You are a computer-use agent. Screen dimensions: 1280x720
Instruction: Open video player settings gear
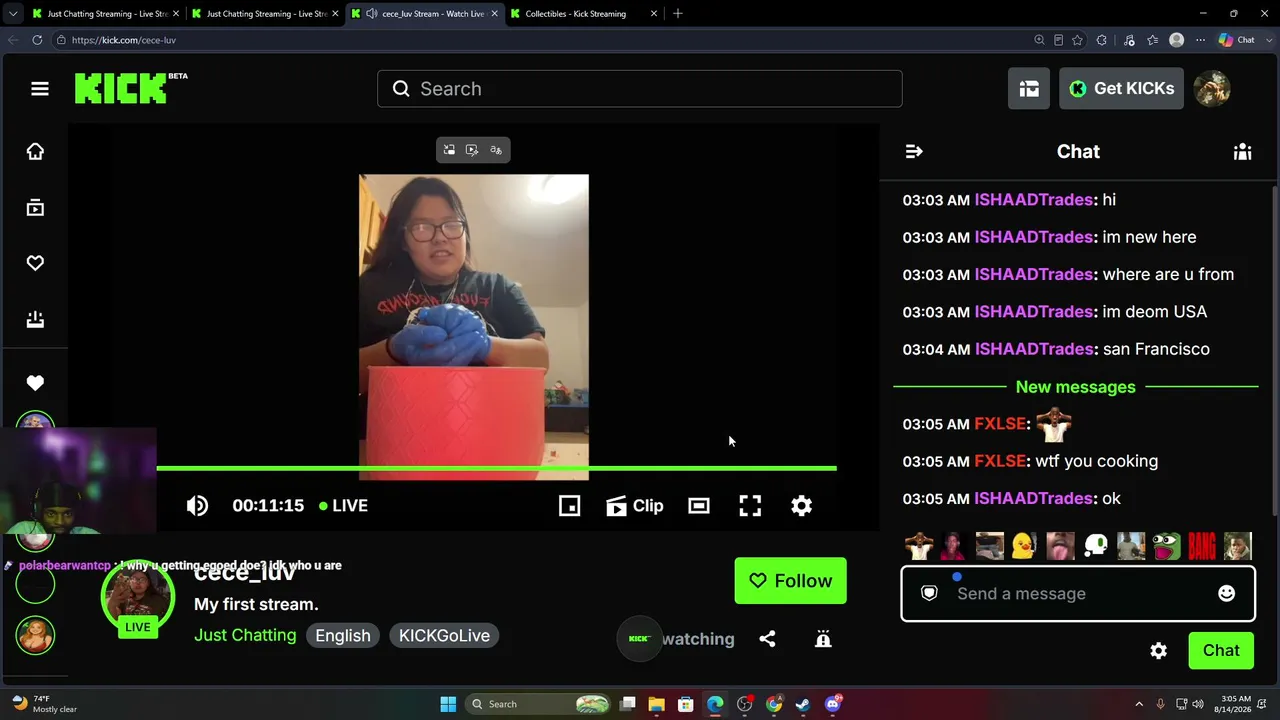[x=801, y=506]
